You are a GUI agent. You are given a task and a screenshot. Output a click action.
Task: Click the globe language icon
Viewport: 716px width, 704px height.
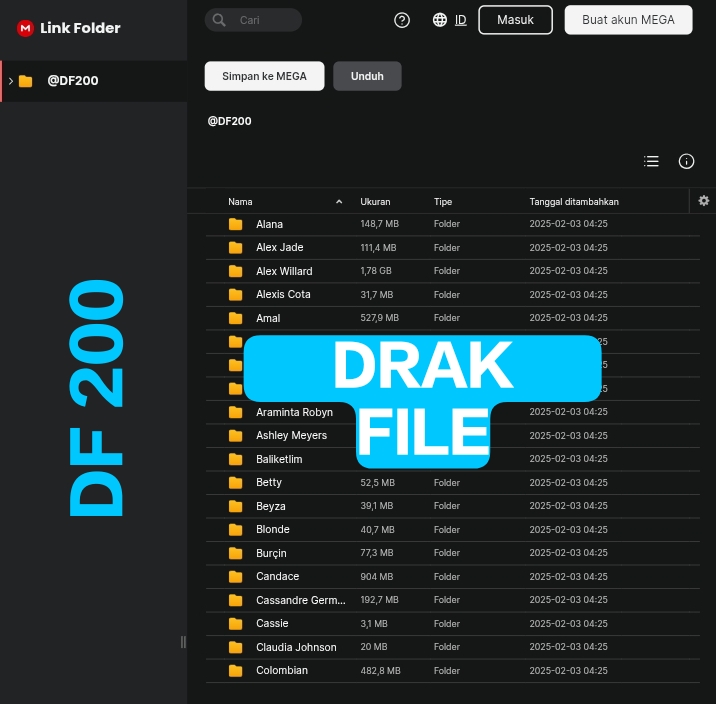coord(440,20)
